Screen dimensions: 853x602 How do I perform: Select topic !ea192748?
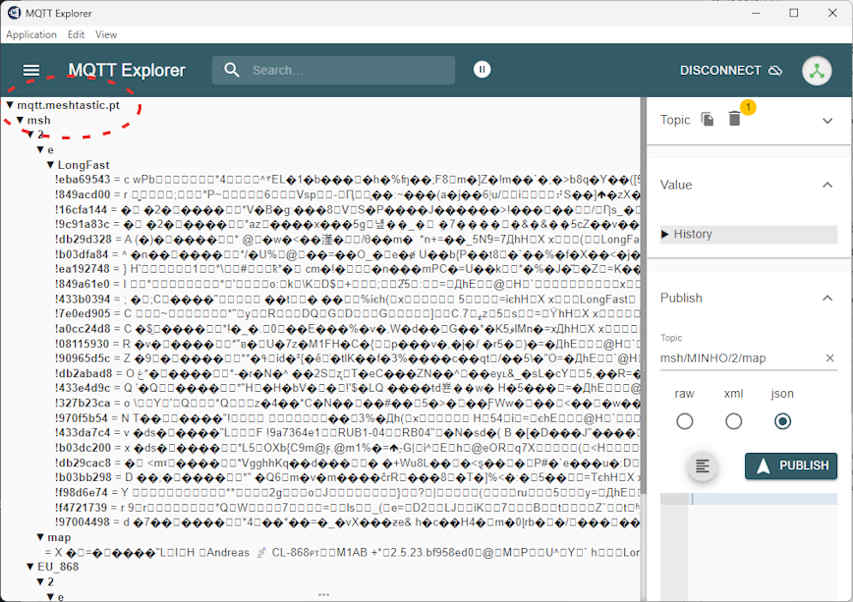[348, 269]
